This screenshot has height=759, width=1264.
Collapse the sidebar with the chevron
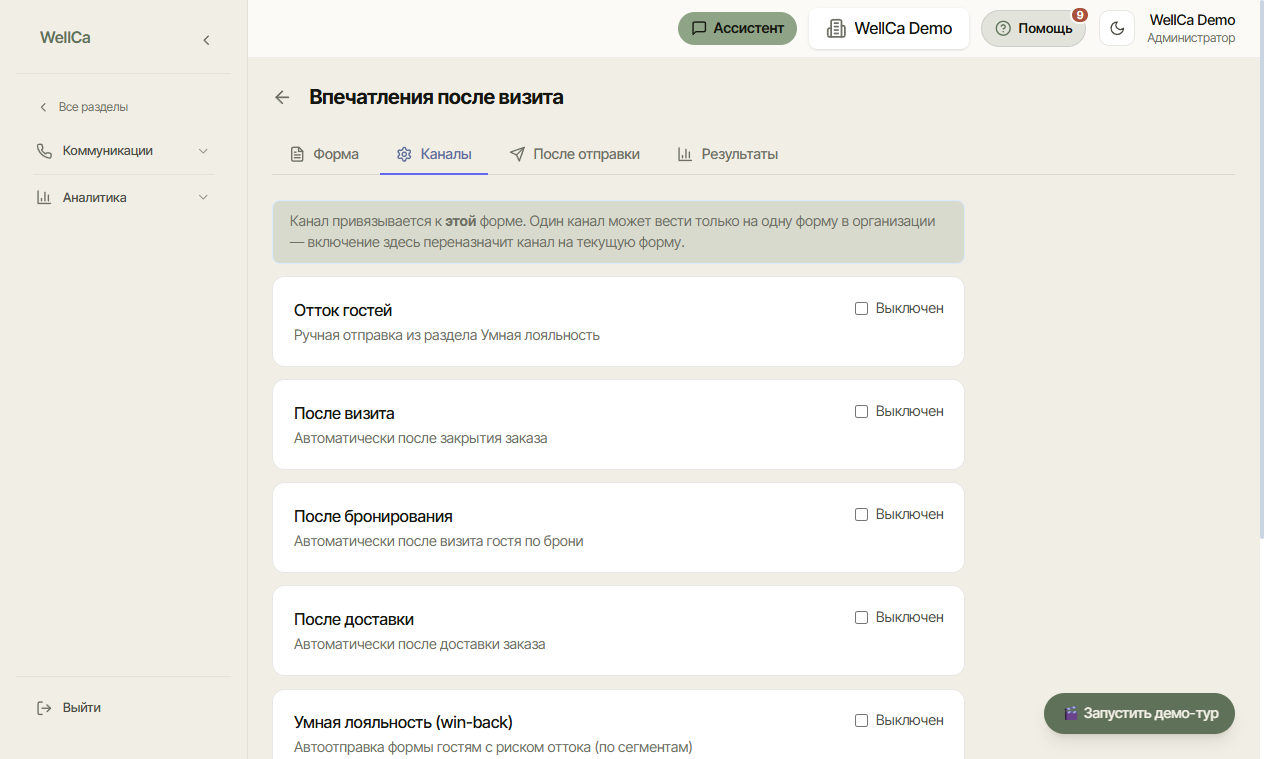206,40
